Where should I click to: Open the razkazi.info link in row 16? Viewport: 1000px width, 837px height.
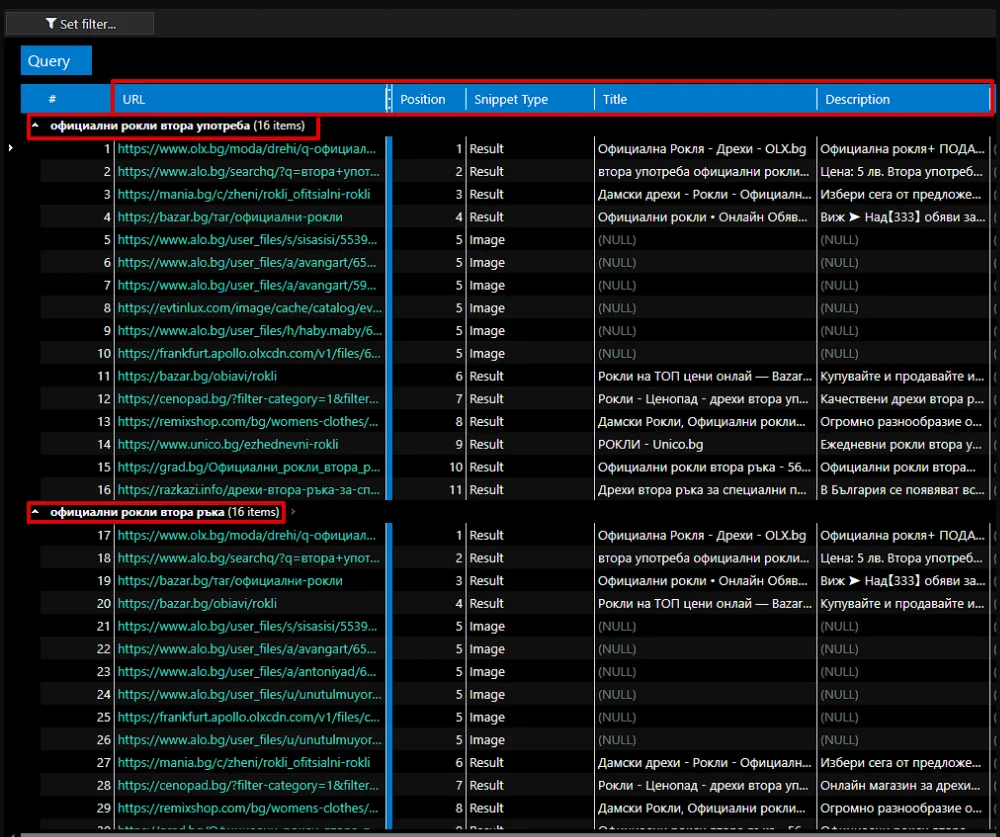249,490
